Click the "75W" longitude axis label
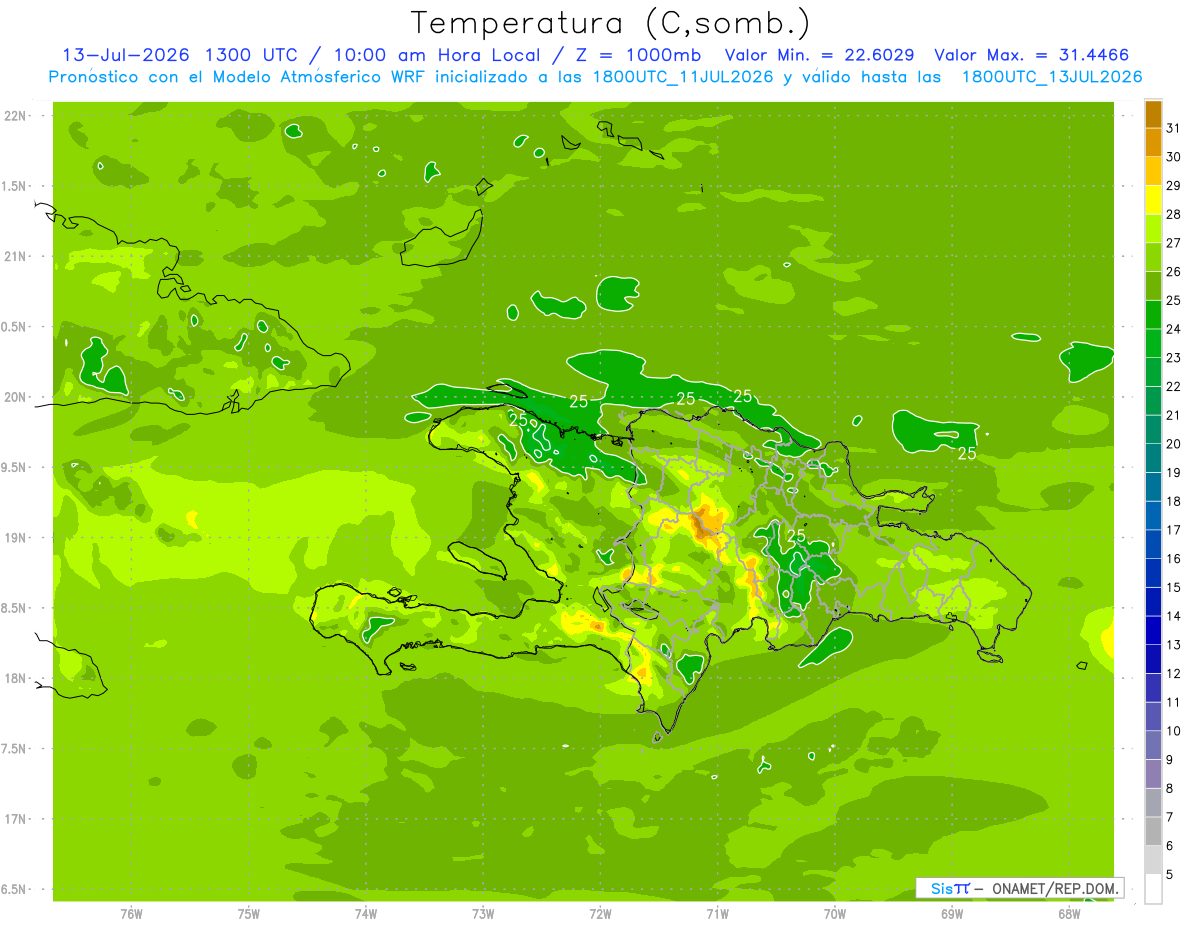Image resolution: width=1200 pixels, height=927 pixels. point(249,914)
